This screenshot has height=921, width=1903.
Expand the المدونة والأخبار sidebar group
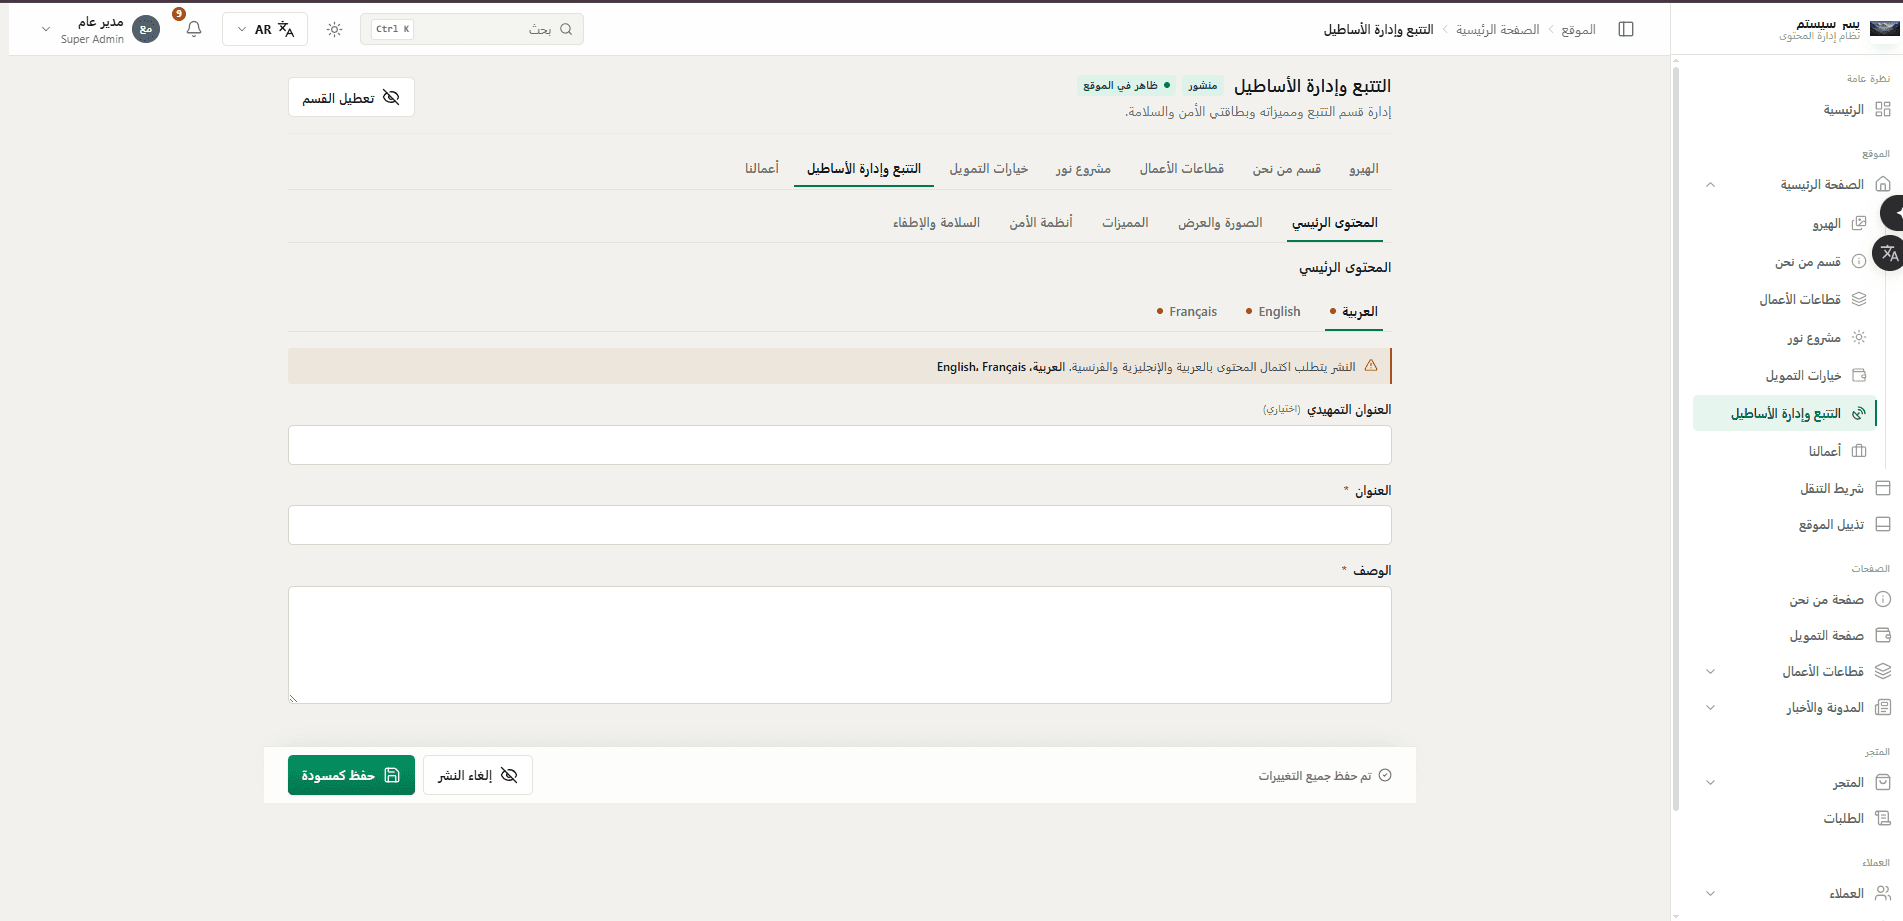pyautogui.click(x=1710, y=707)
